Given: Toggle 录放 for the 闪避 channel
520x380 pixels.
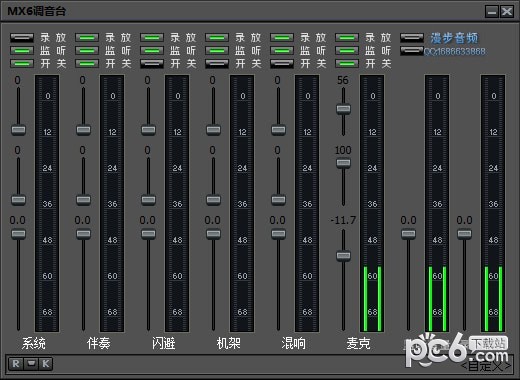Looking at the screenshot, I should [152, 38].
